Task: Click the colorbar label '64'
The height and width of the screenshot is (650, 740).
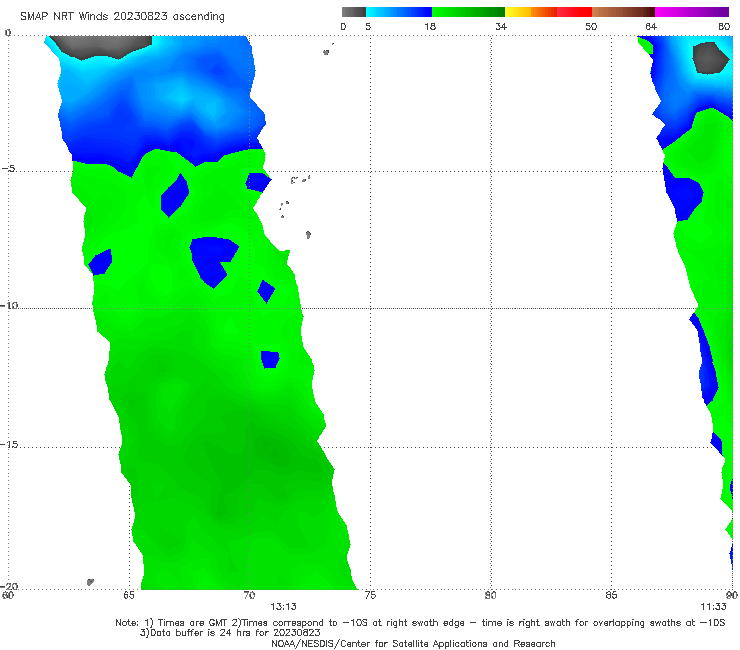Action: point(651,26)
